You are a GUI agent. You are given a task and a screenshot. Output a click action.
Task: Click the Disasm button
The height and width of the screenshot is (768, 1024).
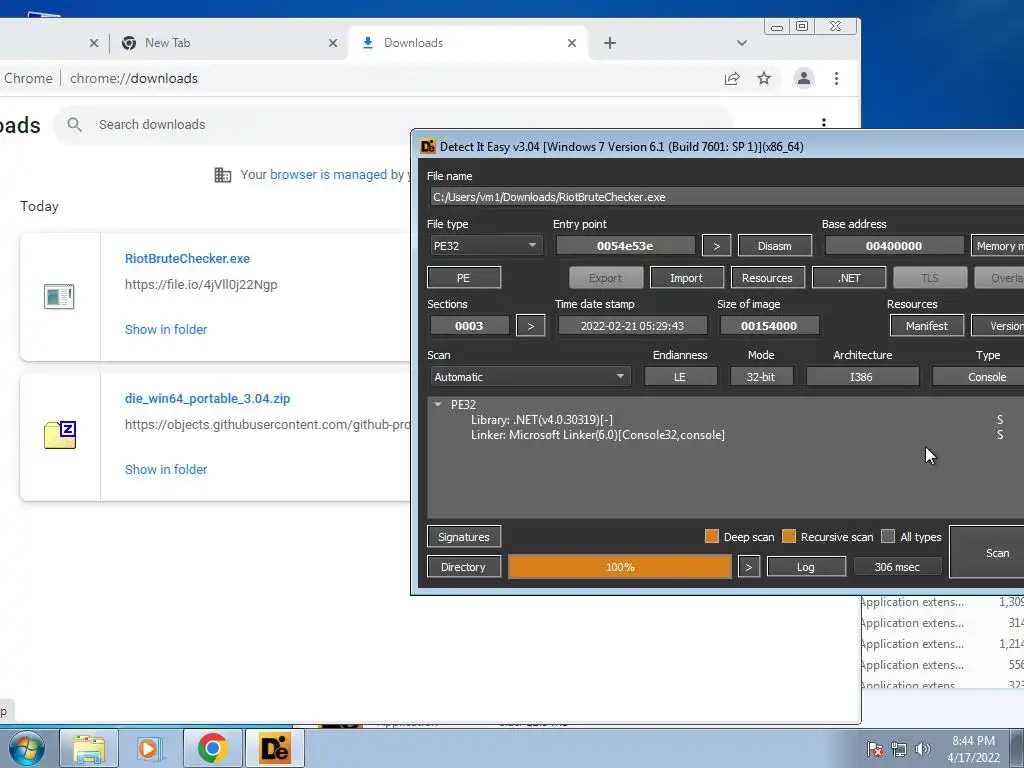tap(775, 246)
